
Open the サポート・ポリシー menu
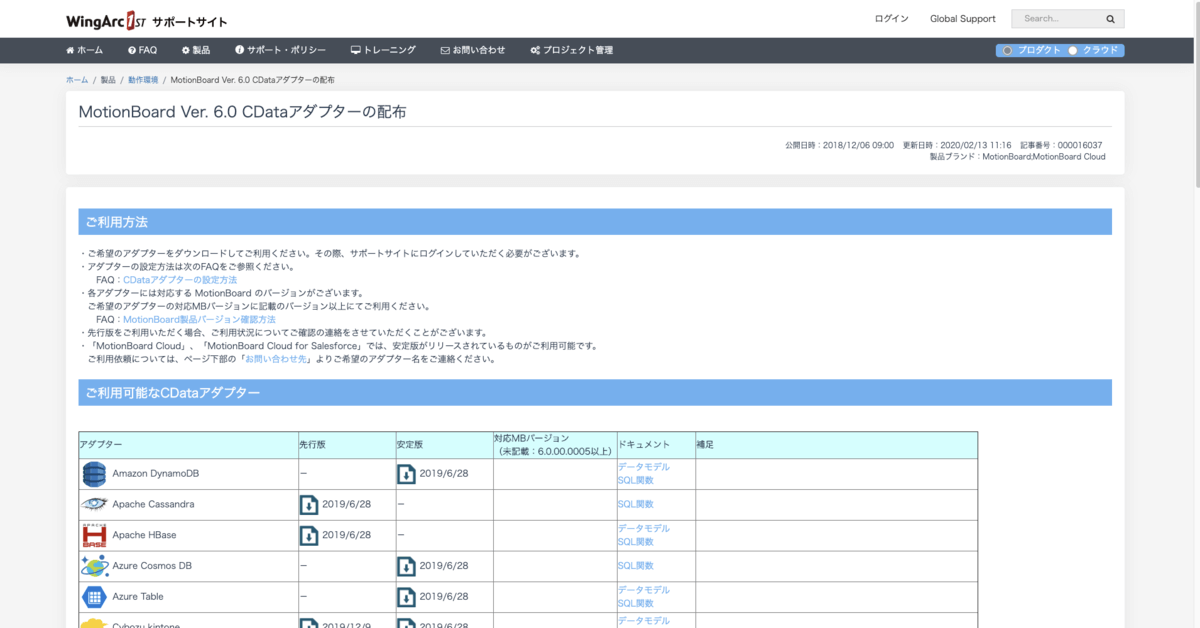(281, 50)
